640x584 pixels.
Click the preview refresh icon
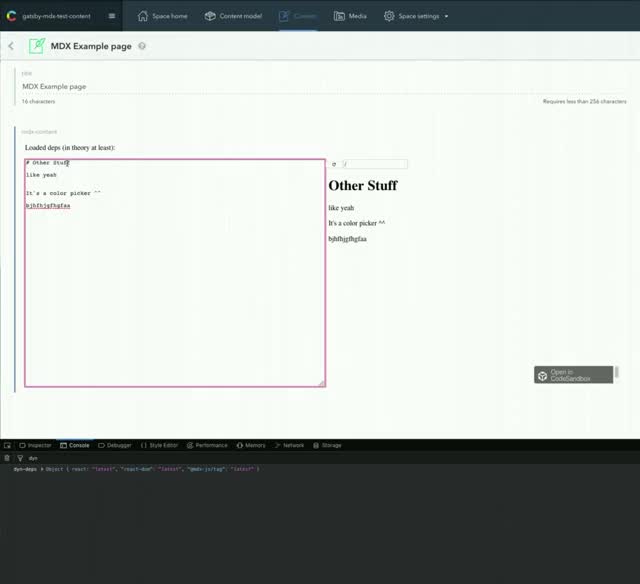[334, 164]
